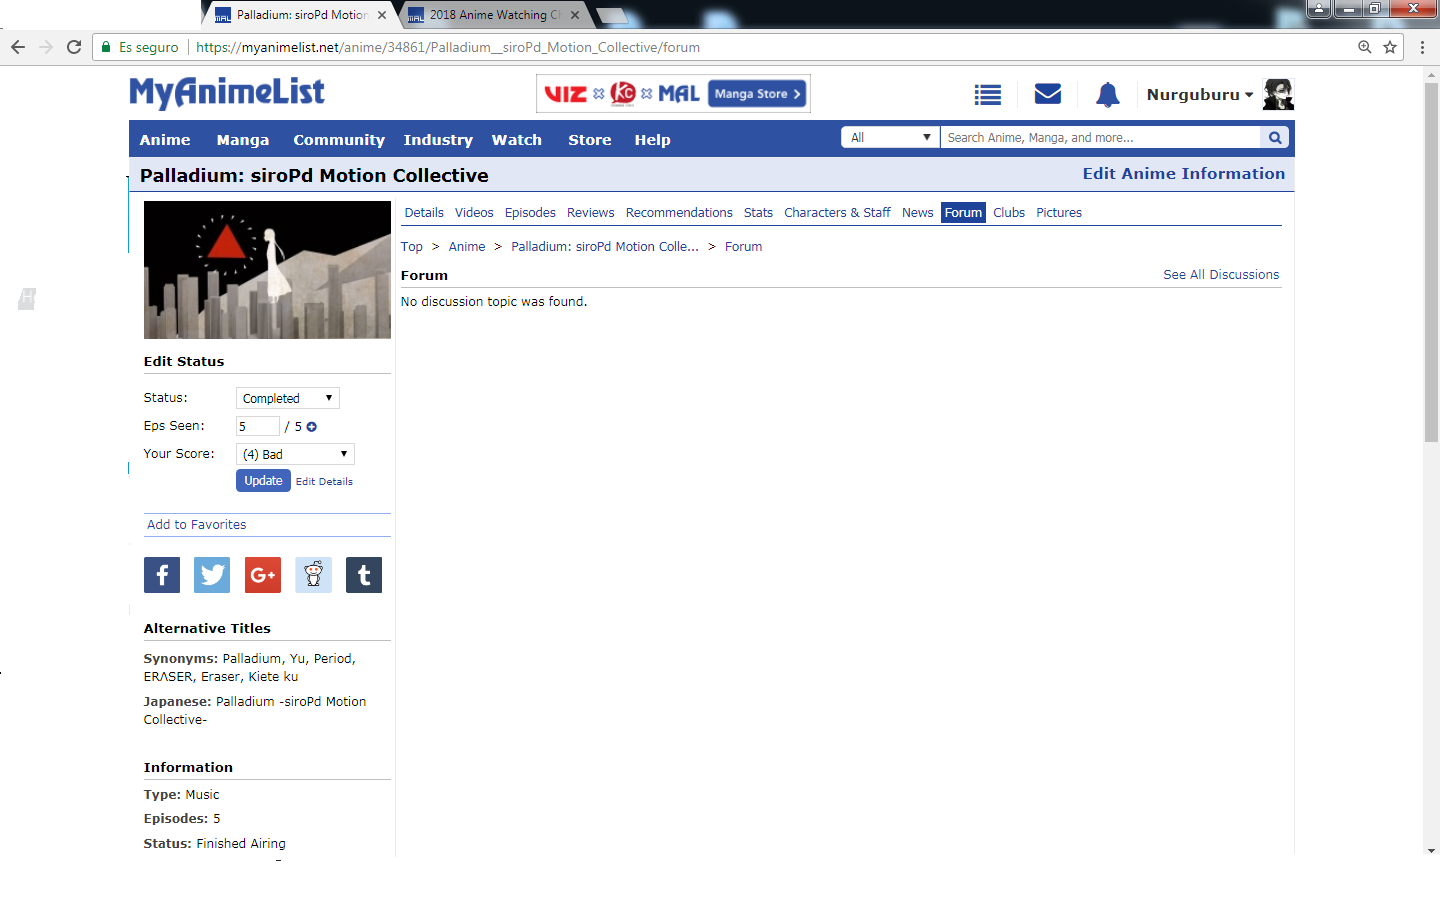Click the browser address bar URL

click(448, 47)
